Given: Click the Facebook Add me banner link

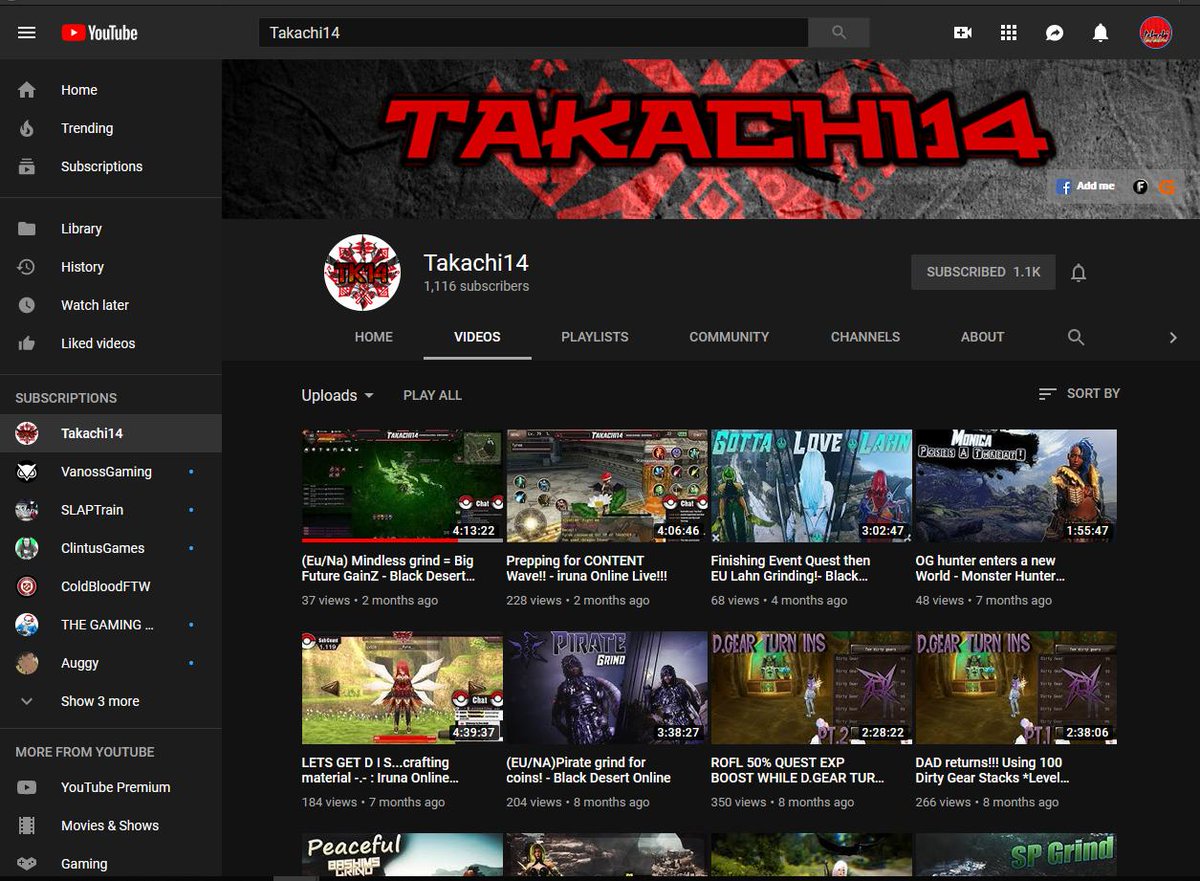Looking at the screenshot, I should [1086, 186].
